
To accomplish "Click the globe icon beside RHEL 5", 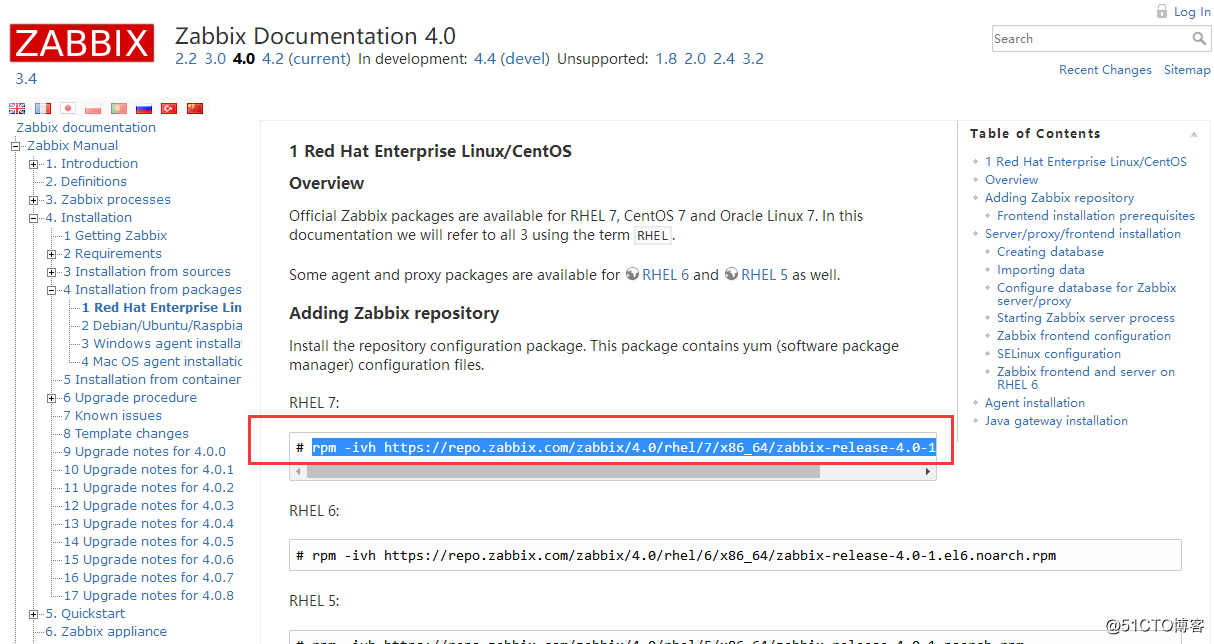I will tap(731, 274).
